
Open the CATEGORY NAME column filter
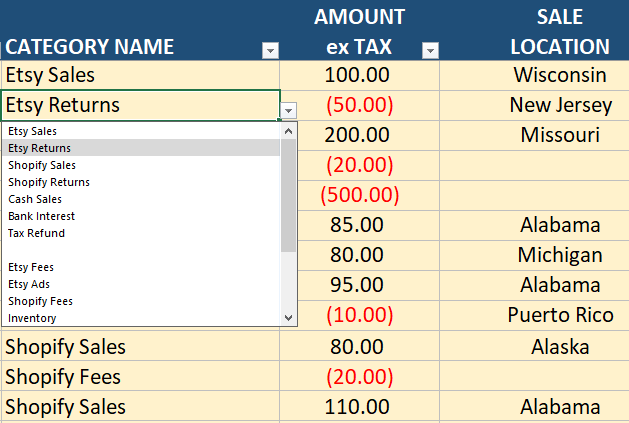click(x=270, y=51)
